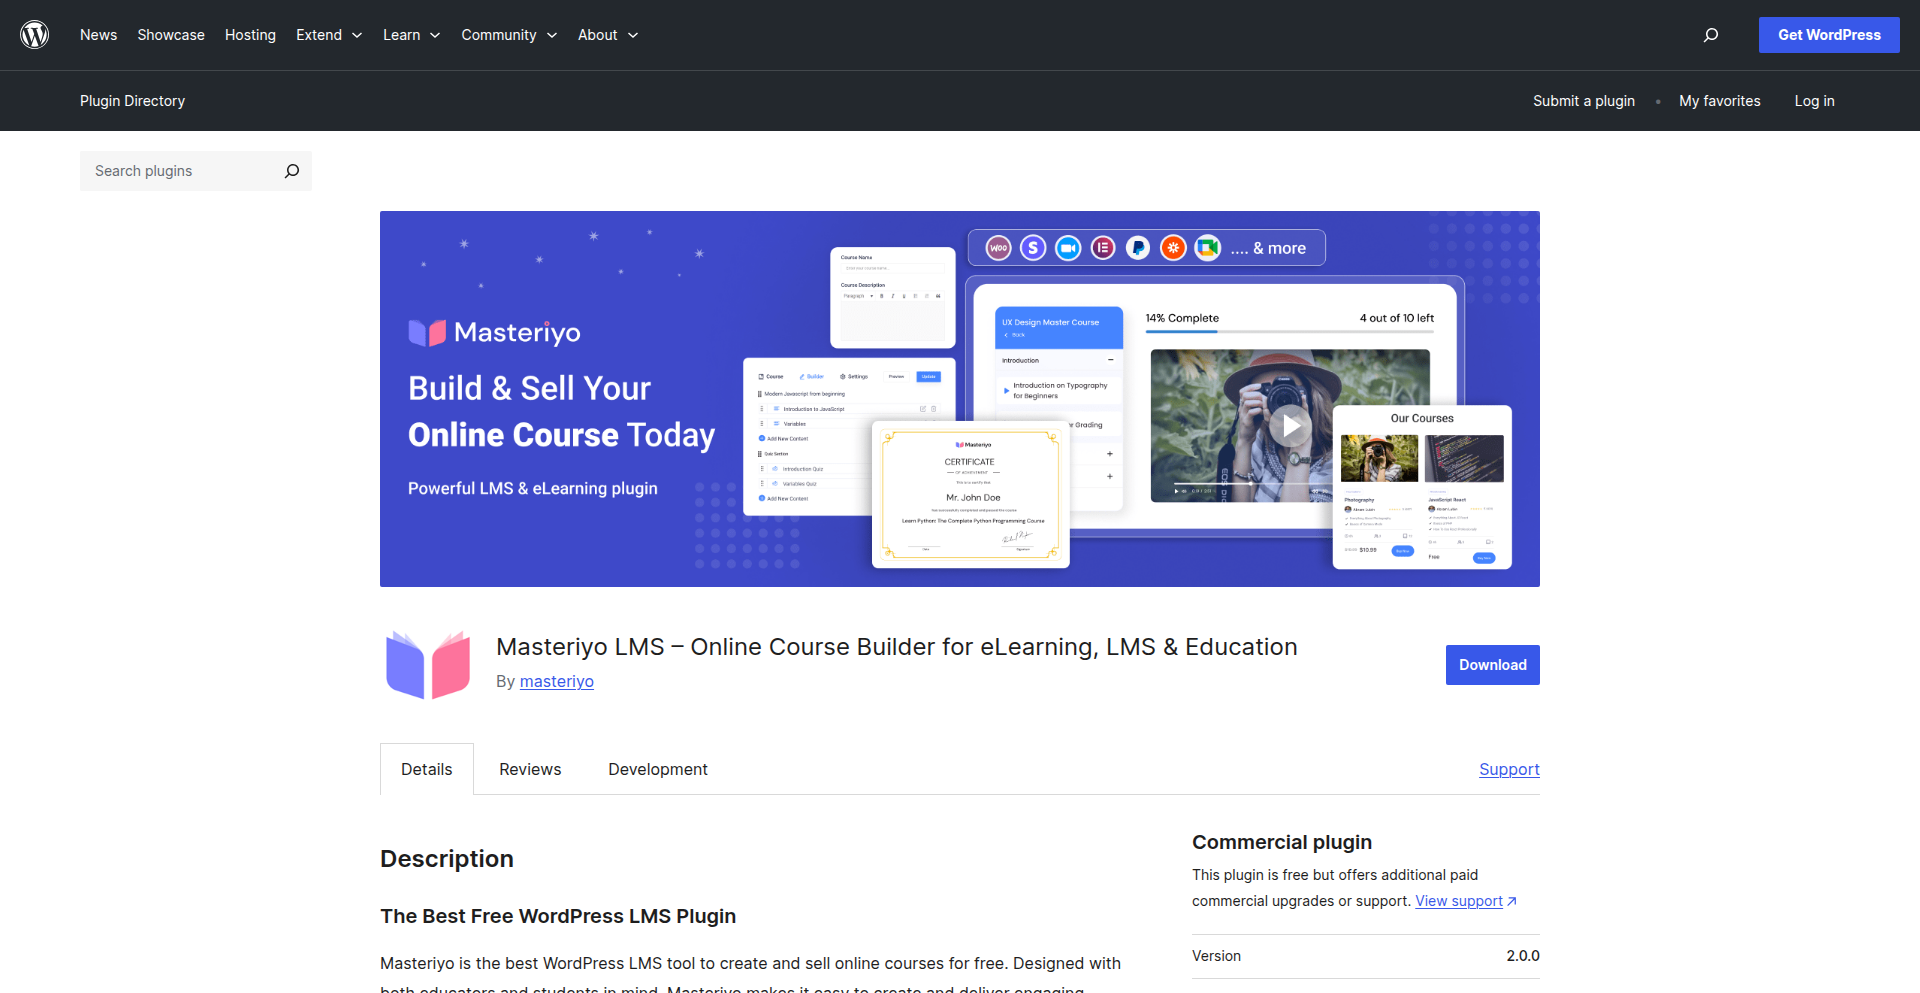Image resolution: width=1920 pixels, height=993 pixels.
Task: Click the WooCommerce icon in banner
Action: (998, 248)
